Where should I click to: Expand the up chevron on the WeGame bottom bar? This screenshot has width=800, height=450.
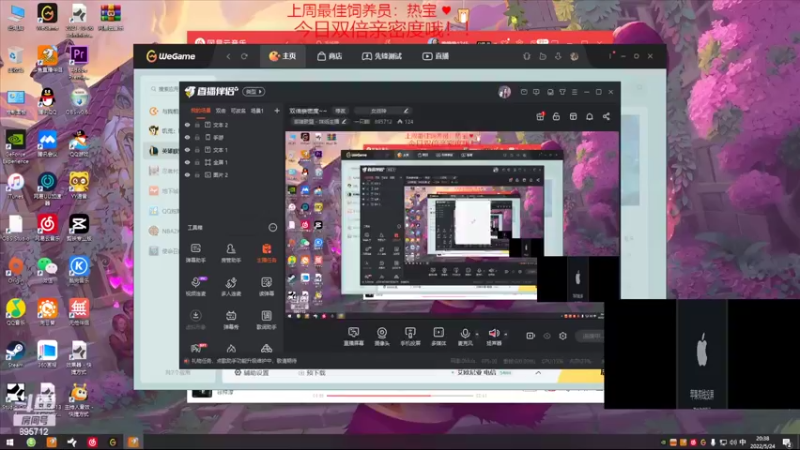point(538,373)
